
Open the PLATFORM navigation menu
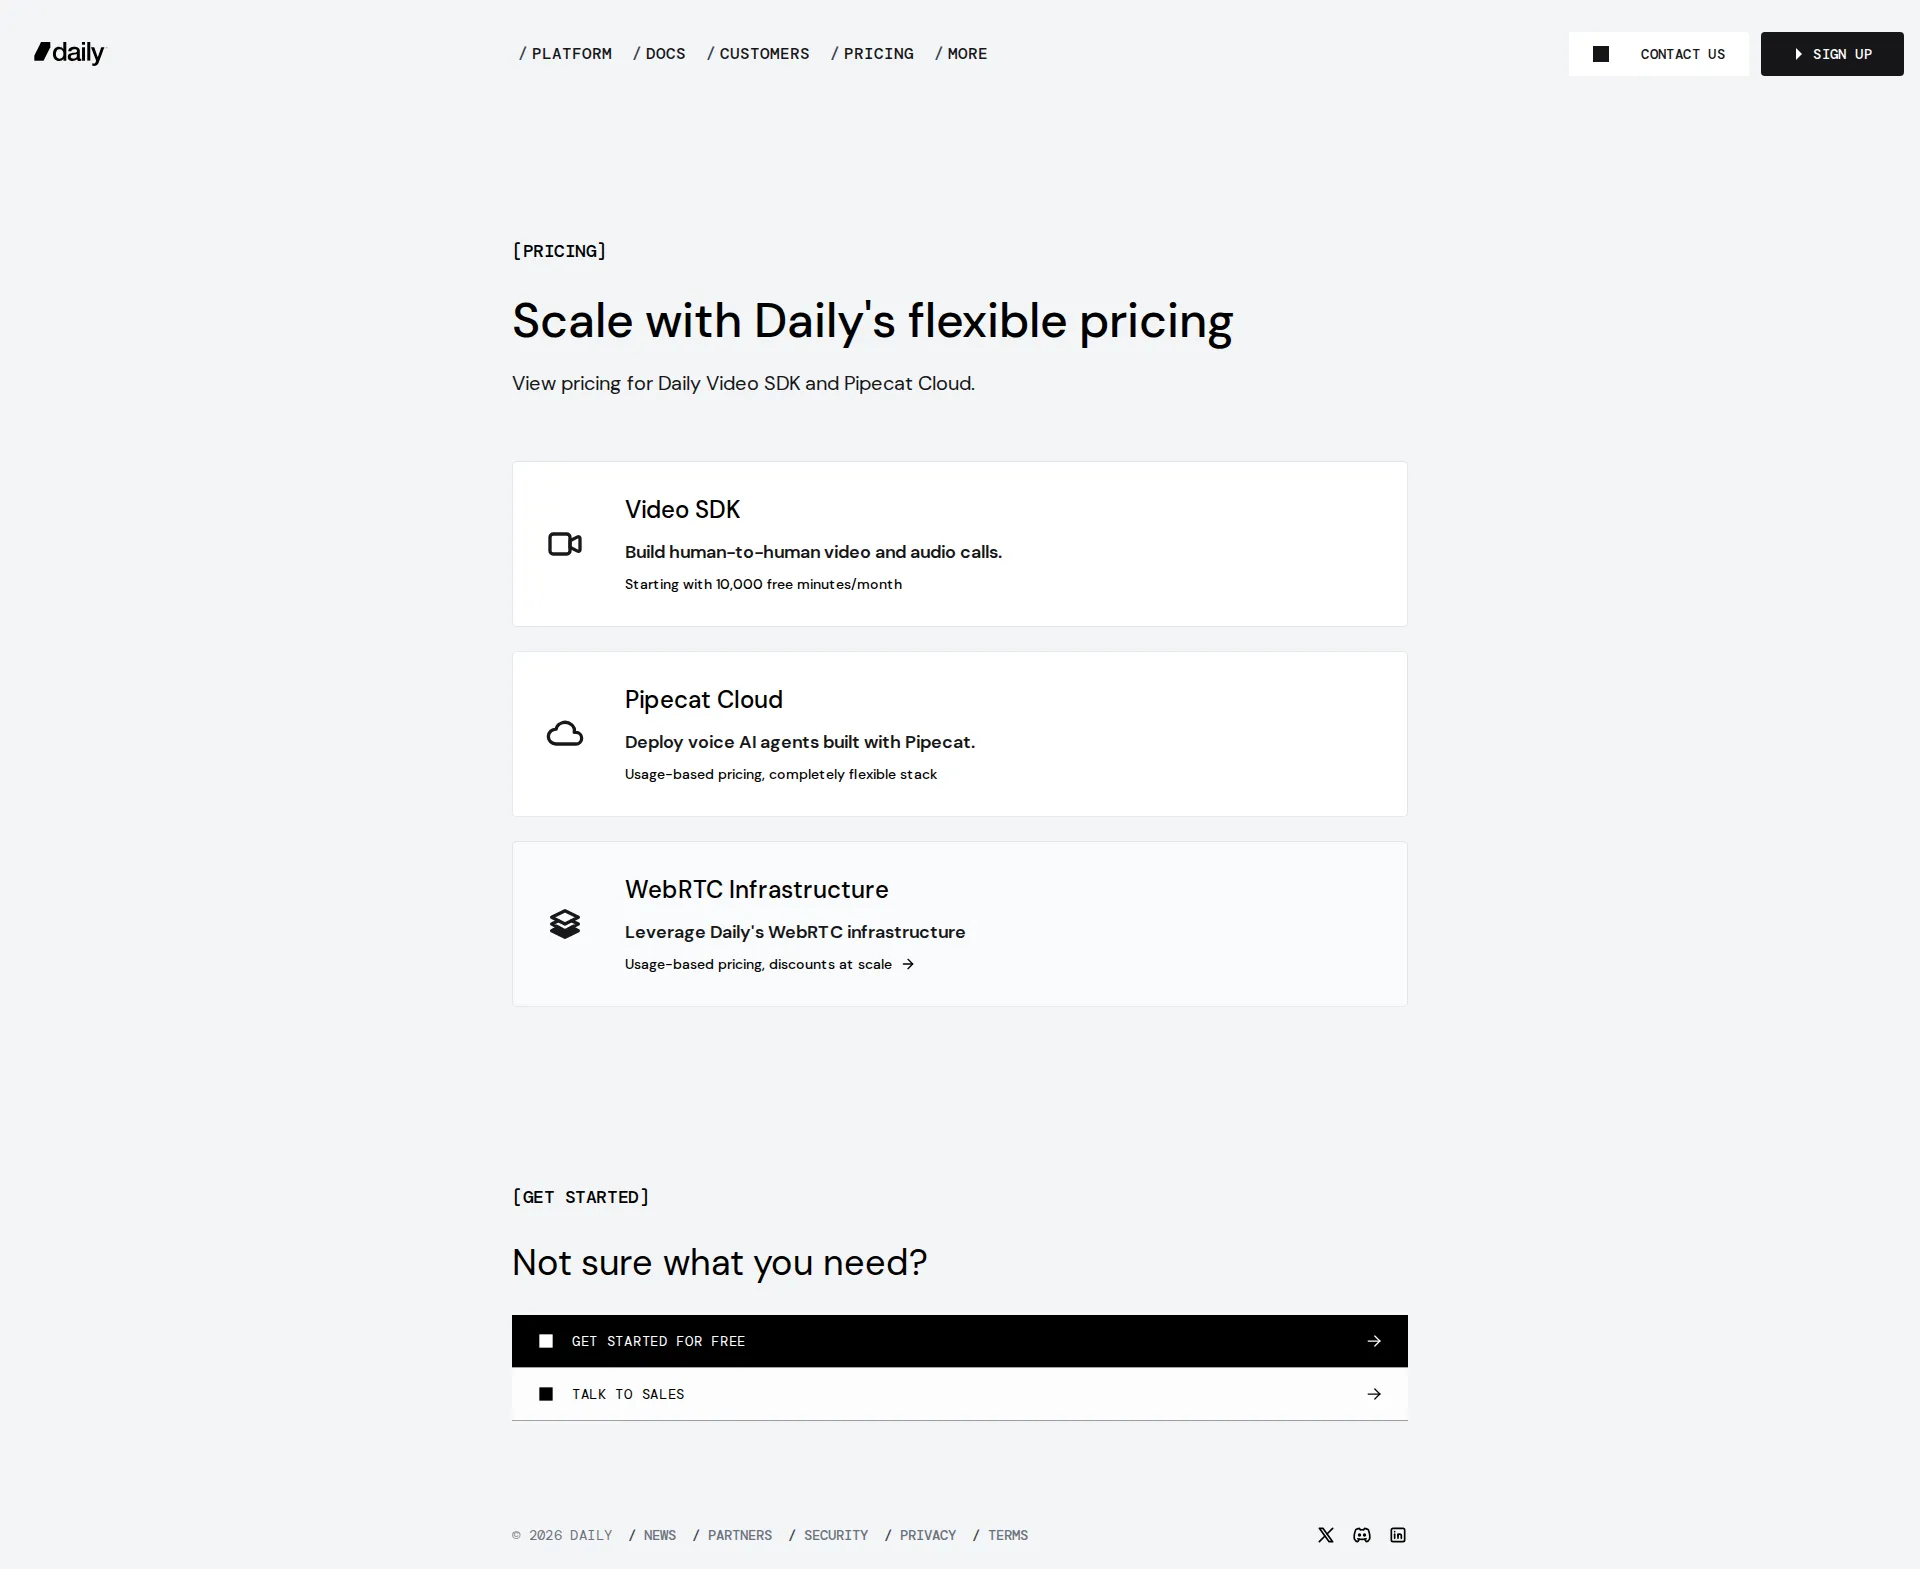[572, 54]
